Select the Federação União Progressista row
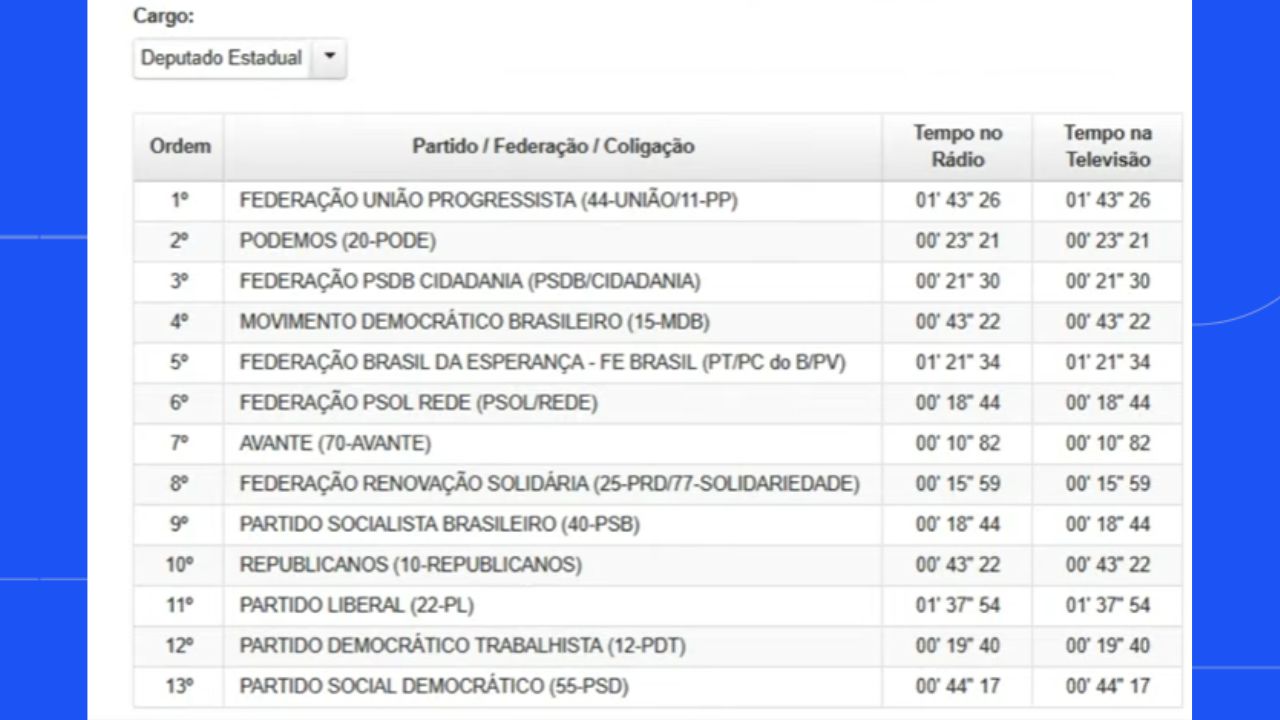The image size is (1280, 720). tap(657, 201)
